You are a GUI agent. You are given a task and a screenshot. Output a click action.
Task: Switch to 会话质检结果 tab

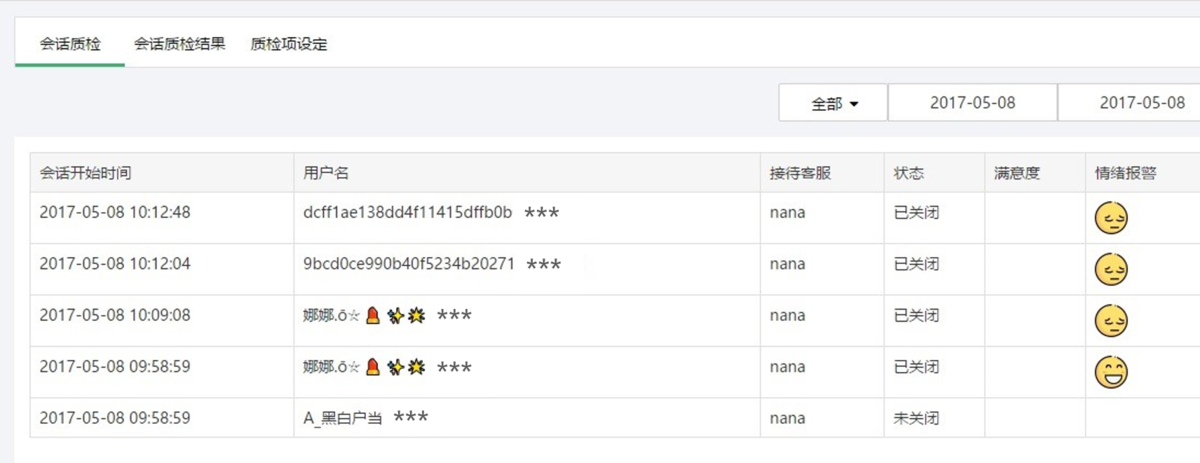tap(180, 44)
